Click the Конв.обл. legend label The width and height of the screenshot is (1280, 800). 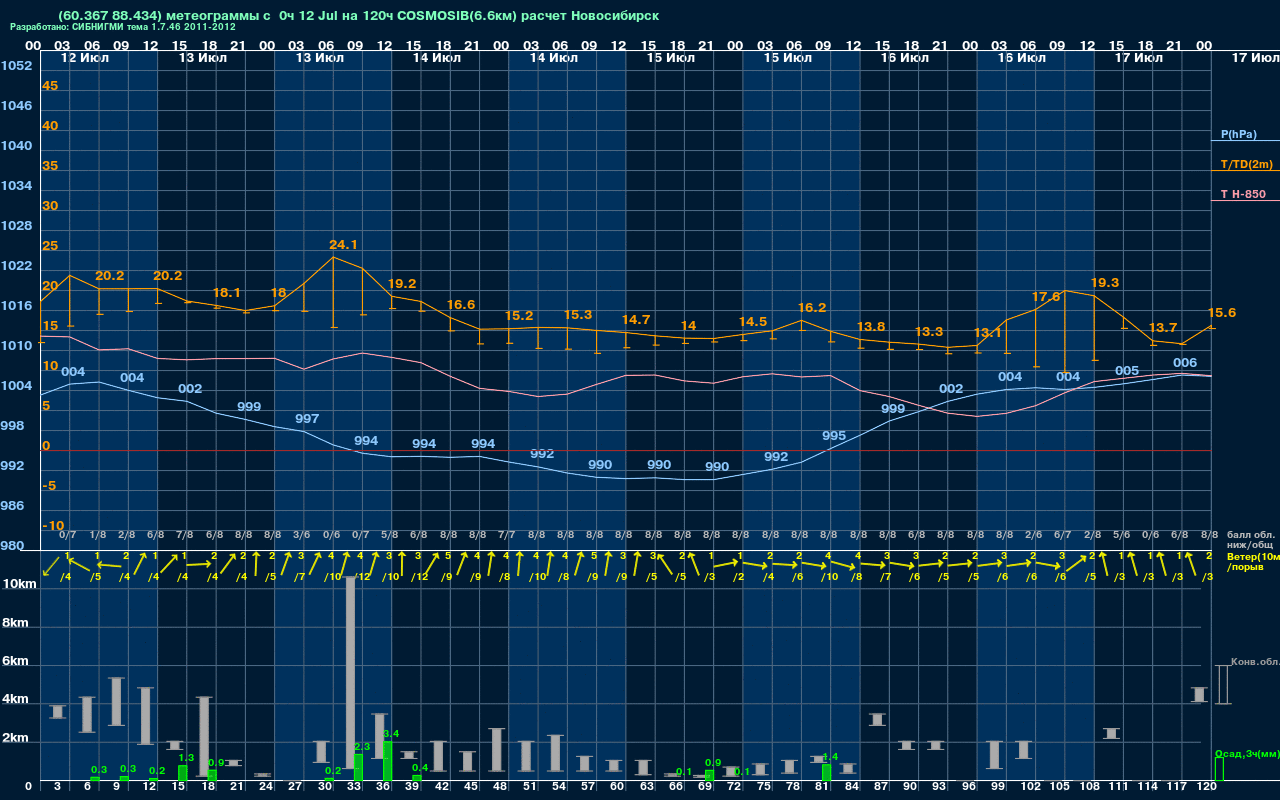1255,662
